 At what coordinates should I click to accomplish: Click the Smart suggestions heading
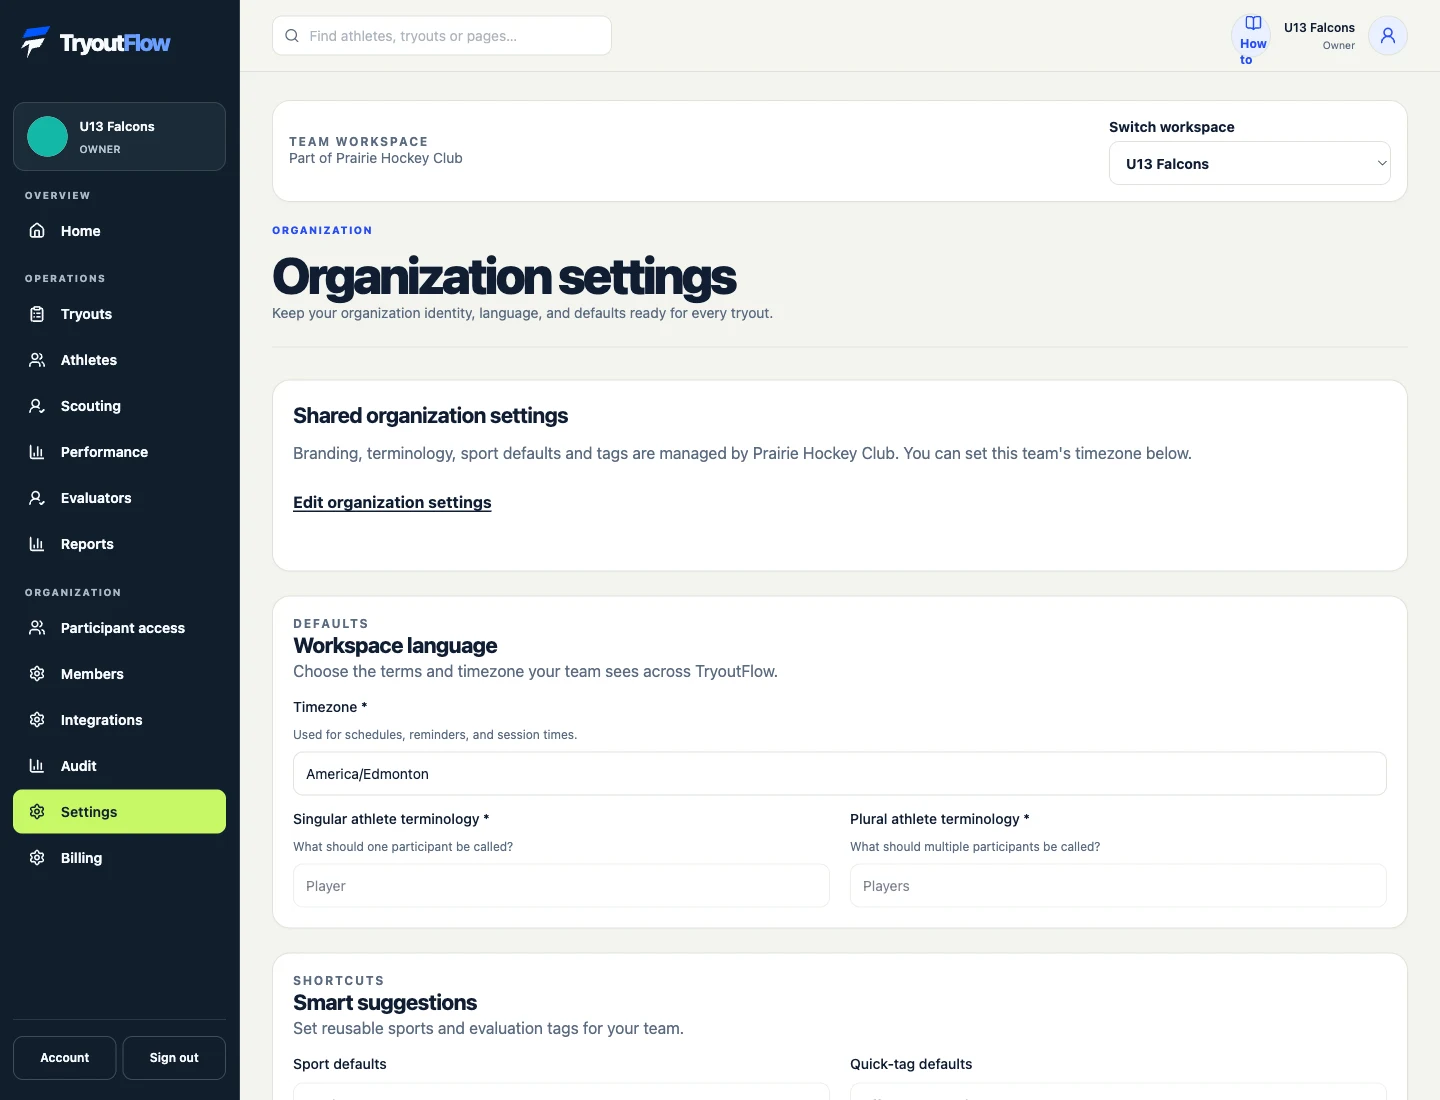(385, 1003)
